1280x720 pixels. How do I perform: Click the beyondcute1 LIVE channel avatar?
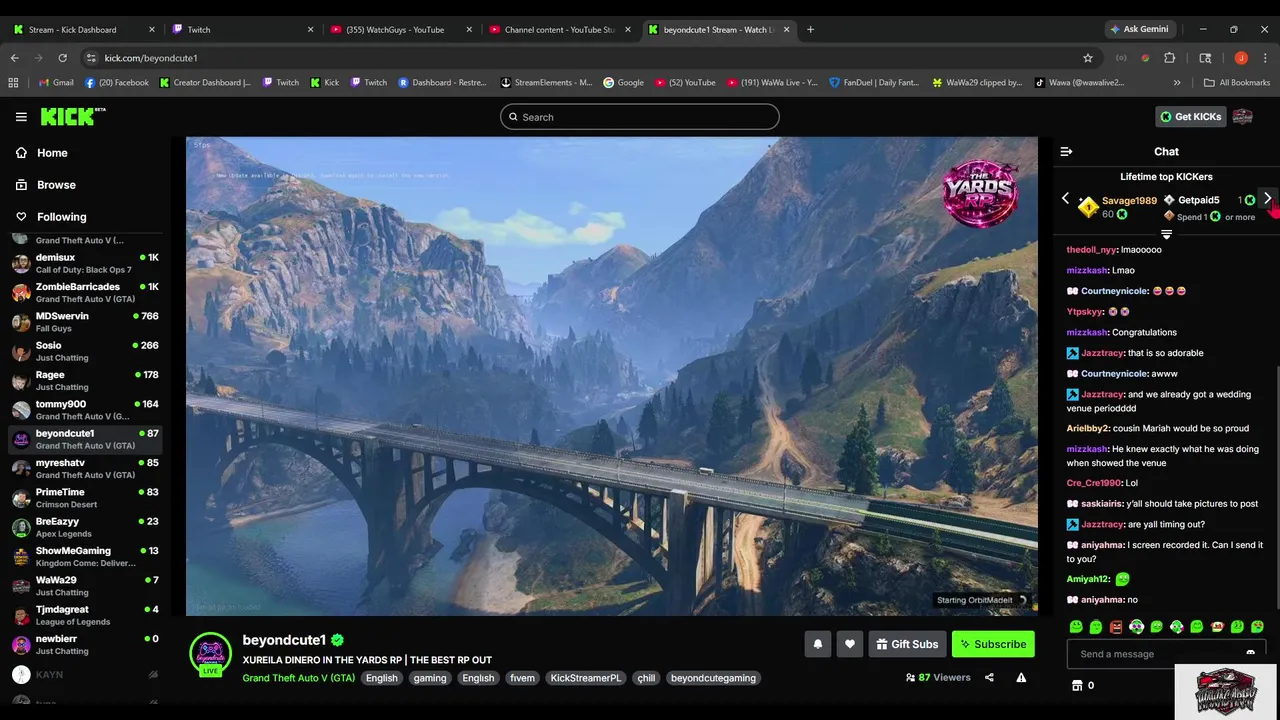pyautogui.click(x=210, y=655)
